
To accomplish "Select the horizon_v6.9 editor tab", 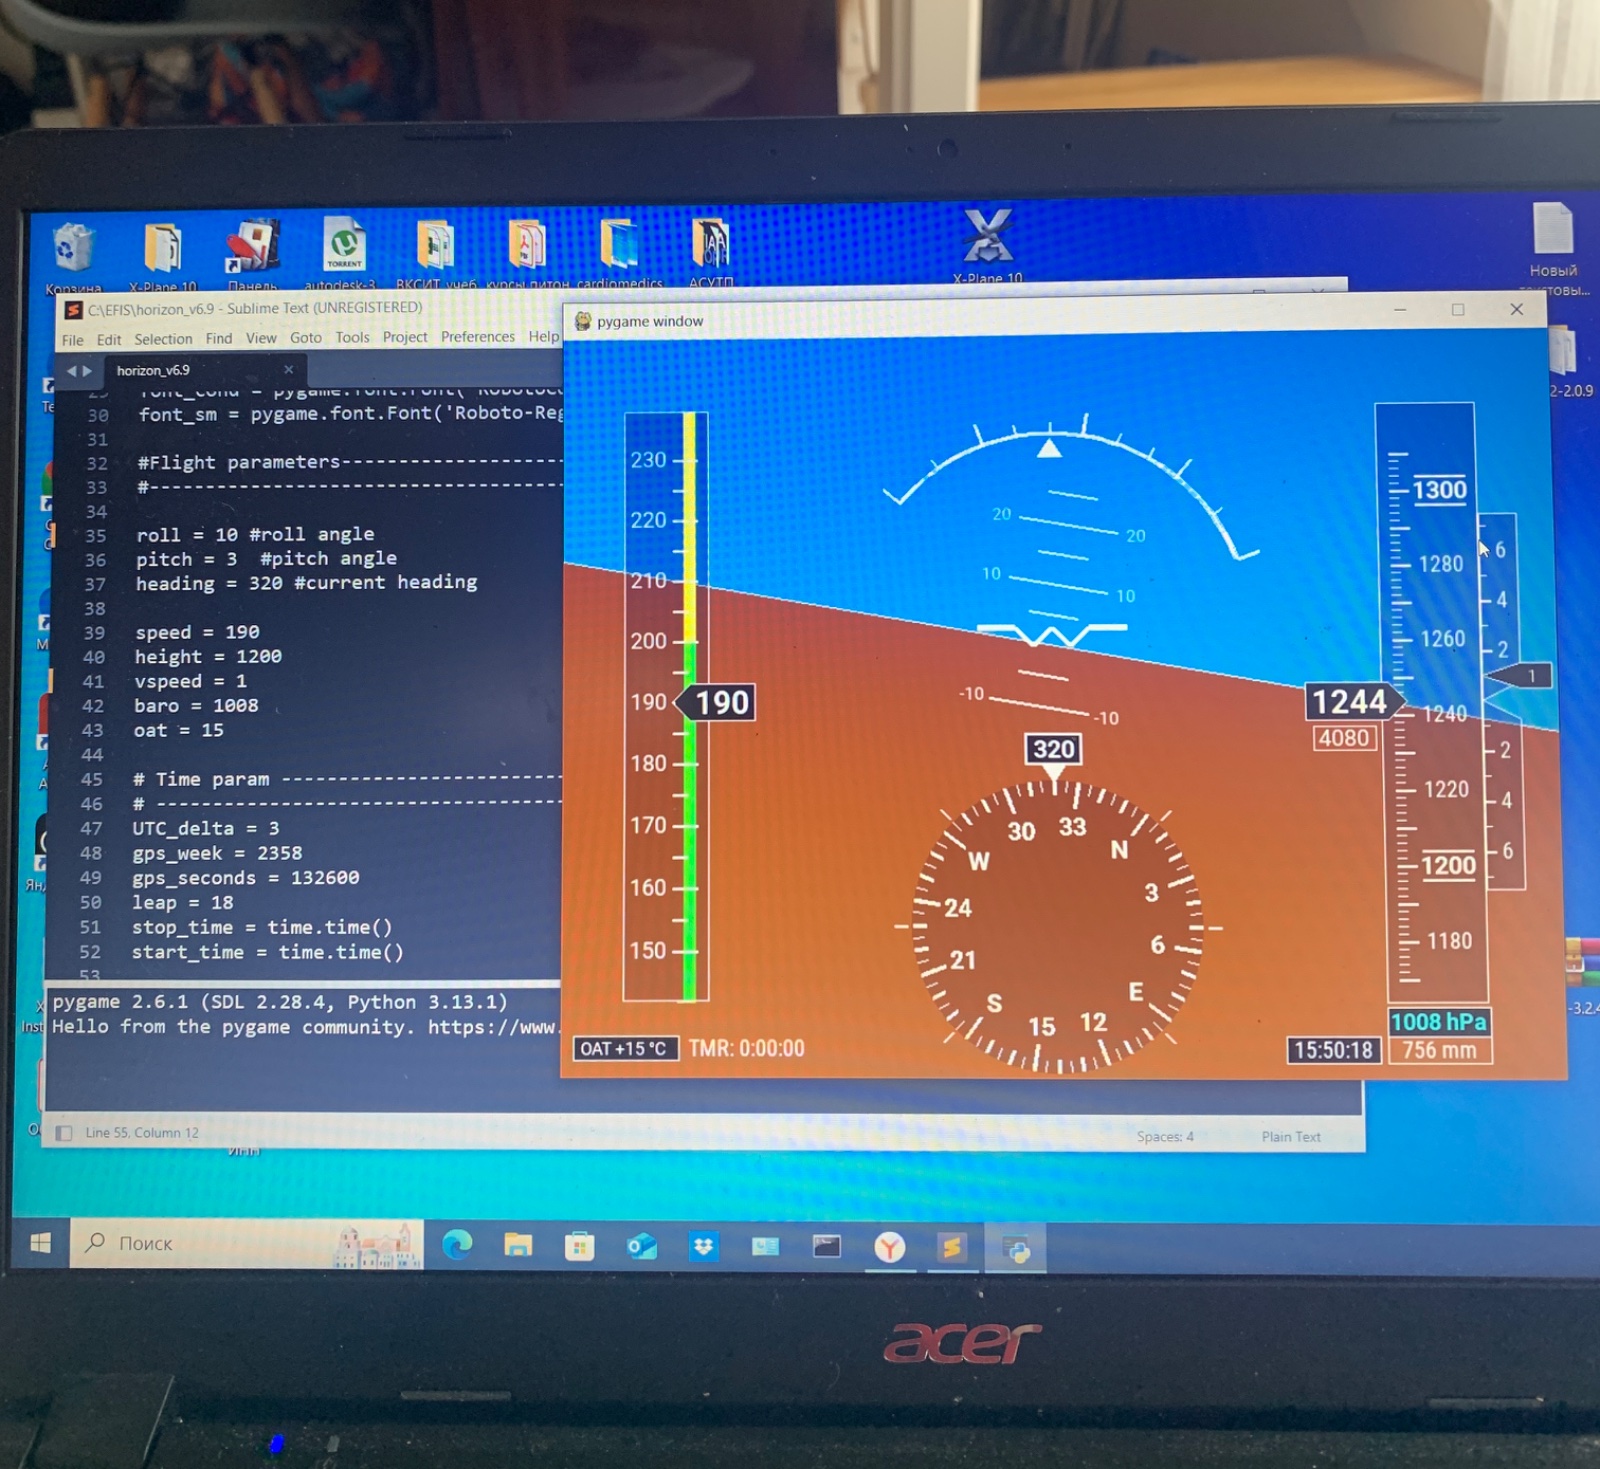I will 153,371.
